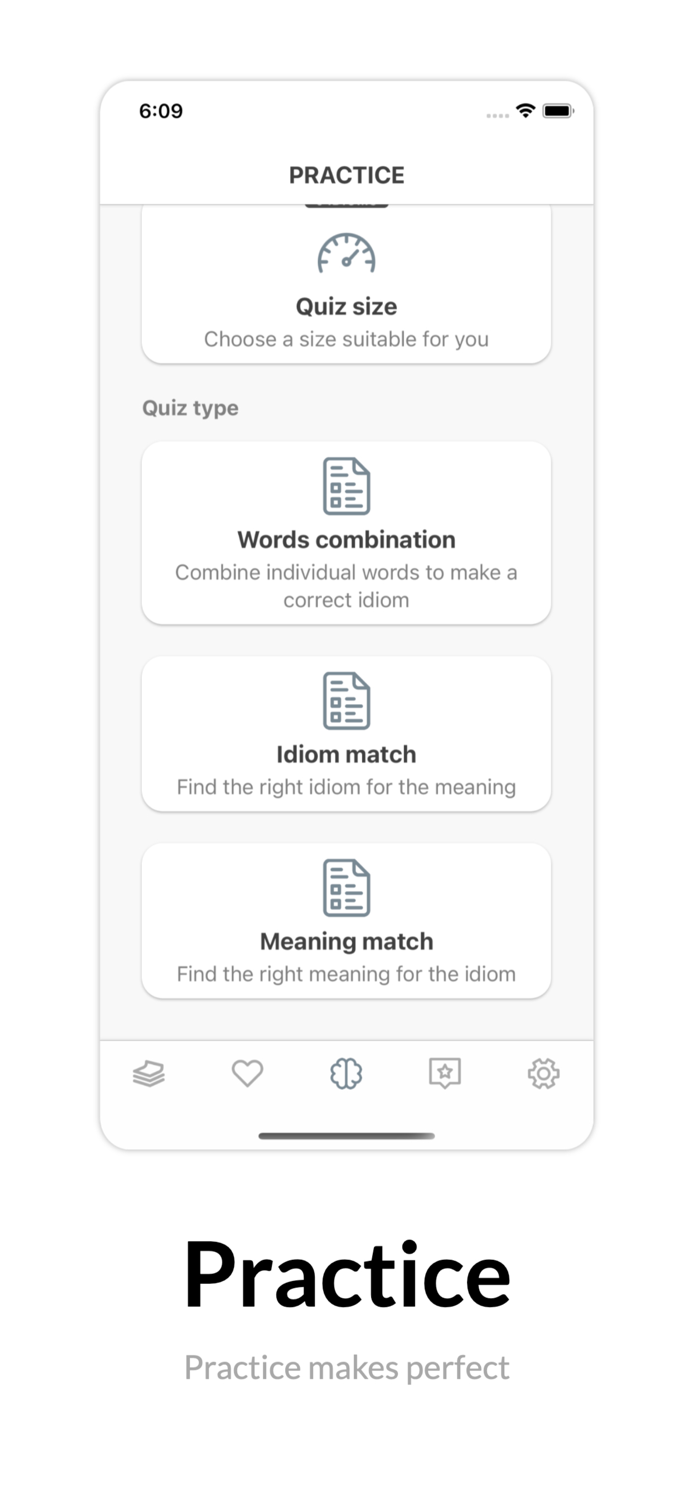This screenshot has width=693, height=1500.
Task: Click the battery indicator icon
Action: [x=558, y=111]
